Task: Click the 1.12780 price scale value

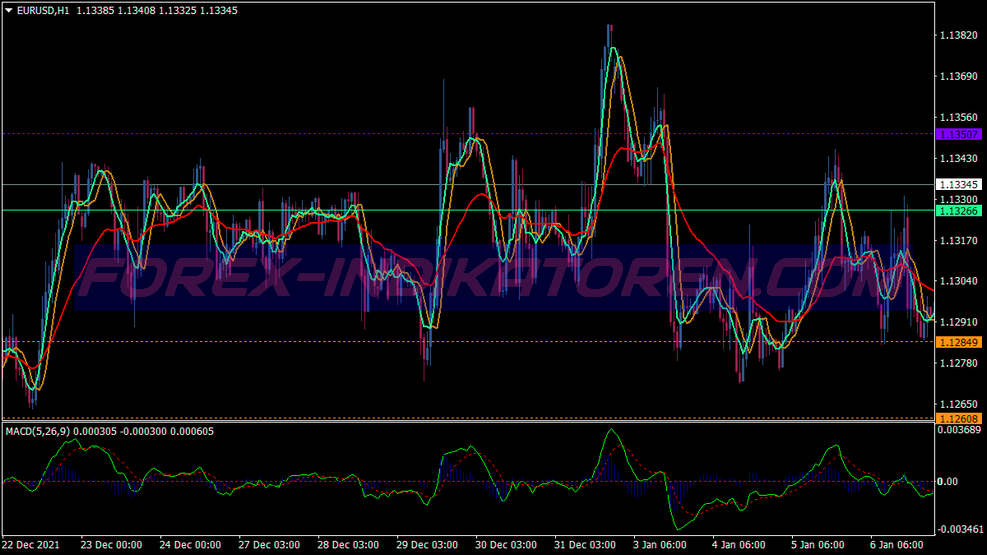Action: click(959, 363)
